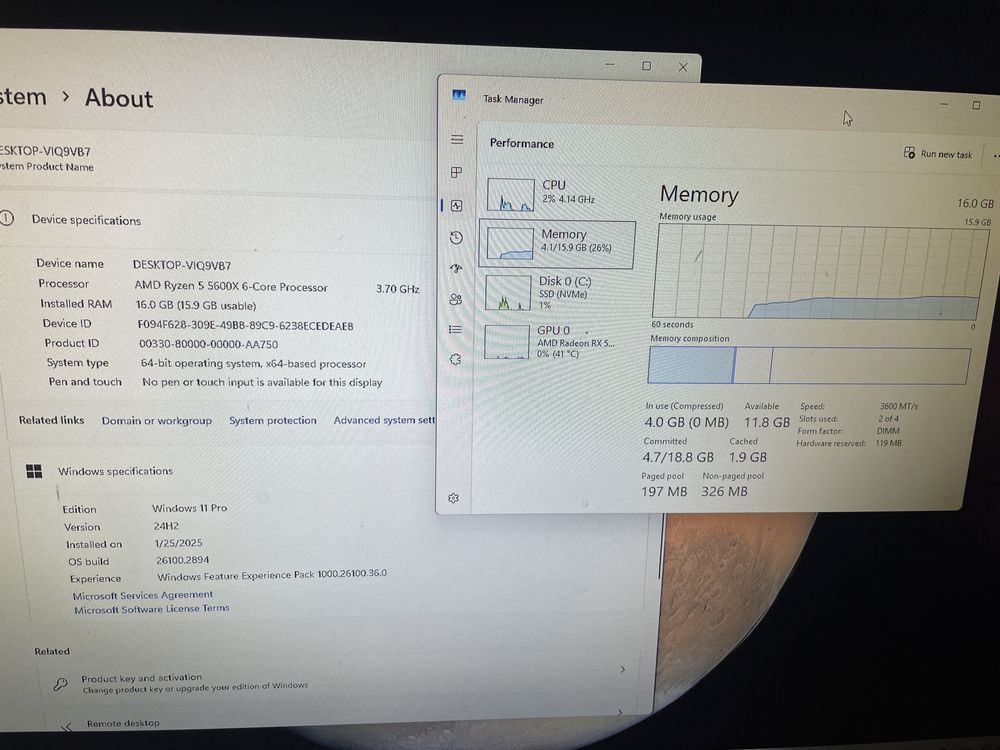Click the Memory usage graph
Screen dimensions: 1000x750
[x=820, y=272]
